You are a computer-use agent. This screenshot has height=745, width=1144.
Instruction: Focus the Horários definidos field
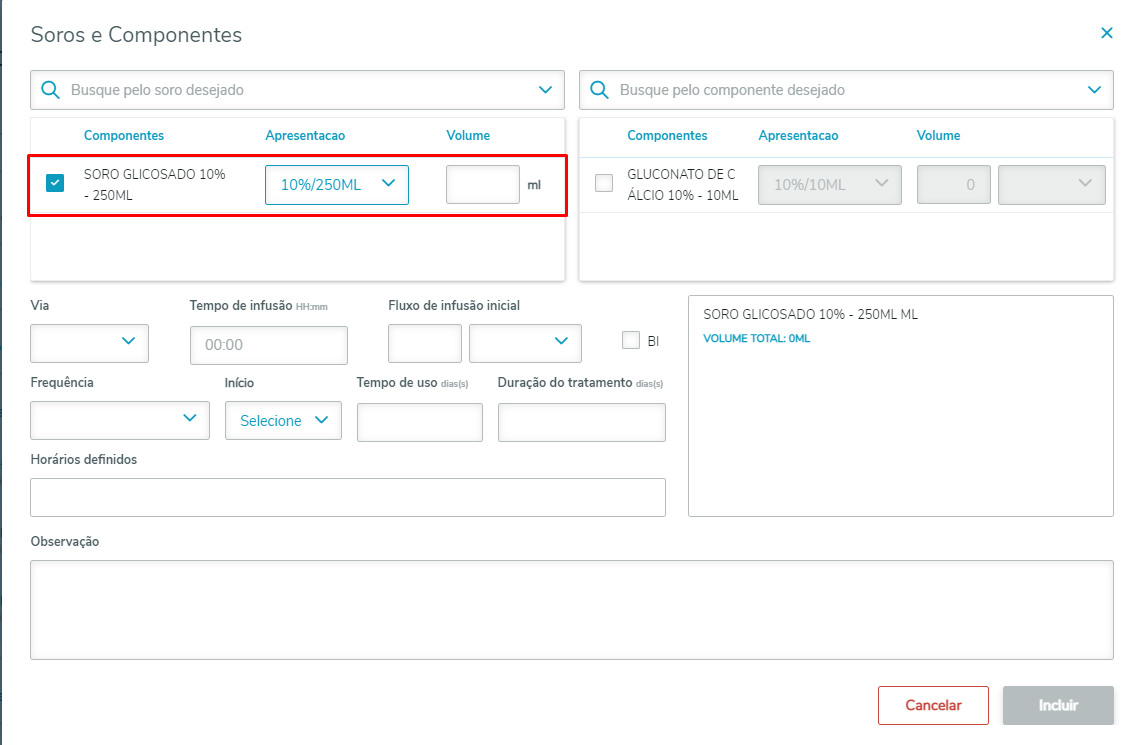point(348,497)
